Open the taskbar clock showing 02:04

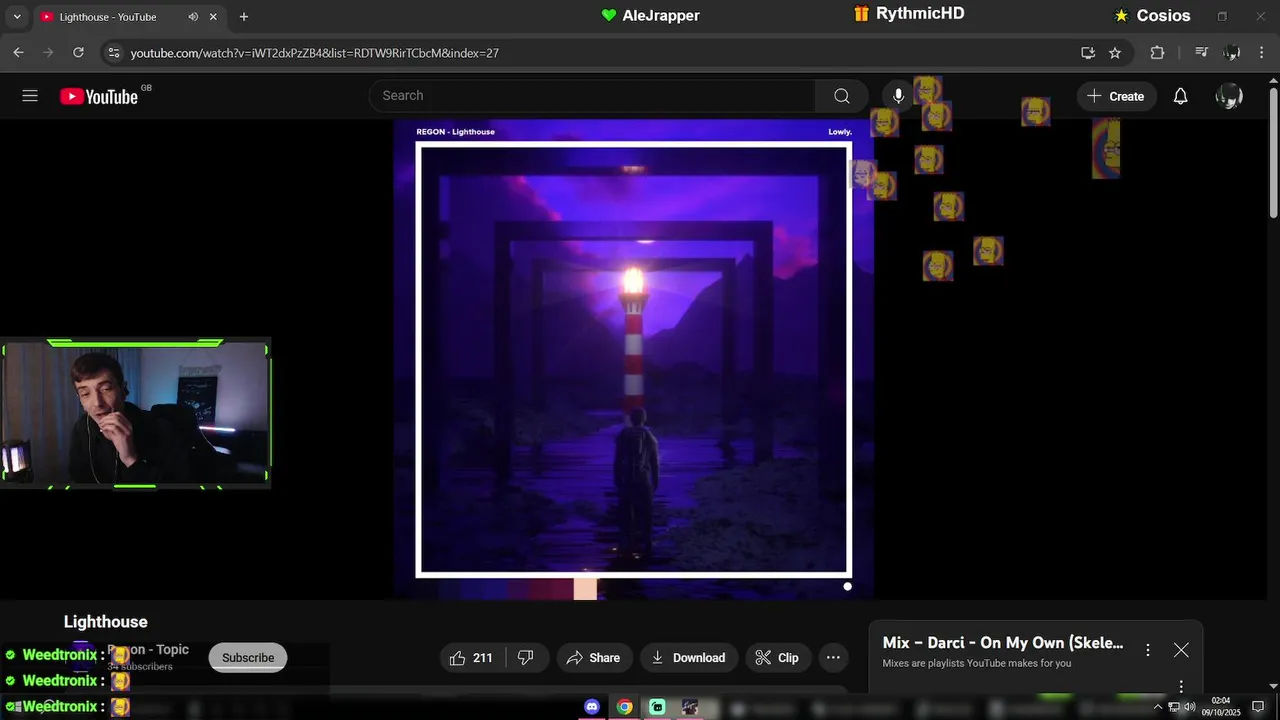coord(1221,707)
